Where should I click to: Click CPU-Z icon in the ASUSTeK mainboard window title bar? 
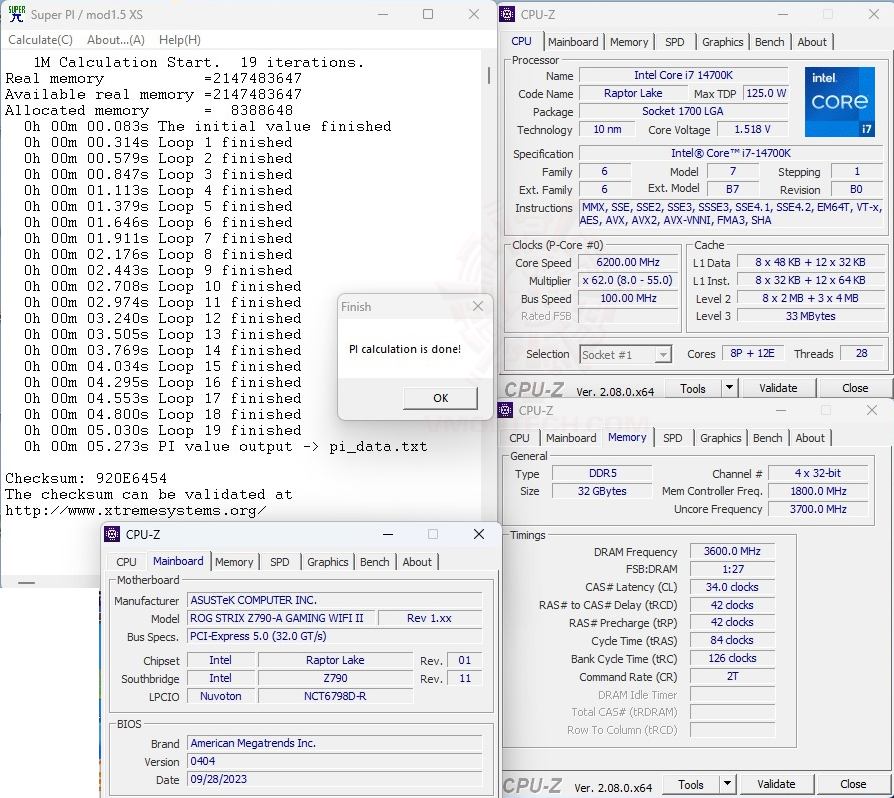(x=114, y=535)
